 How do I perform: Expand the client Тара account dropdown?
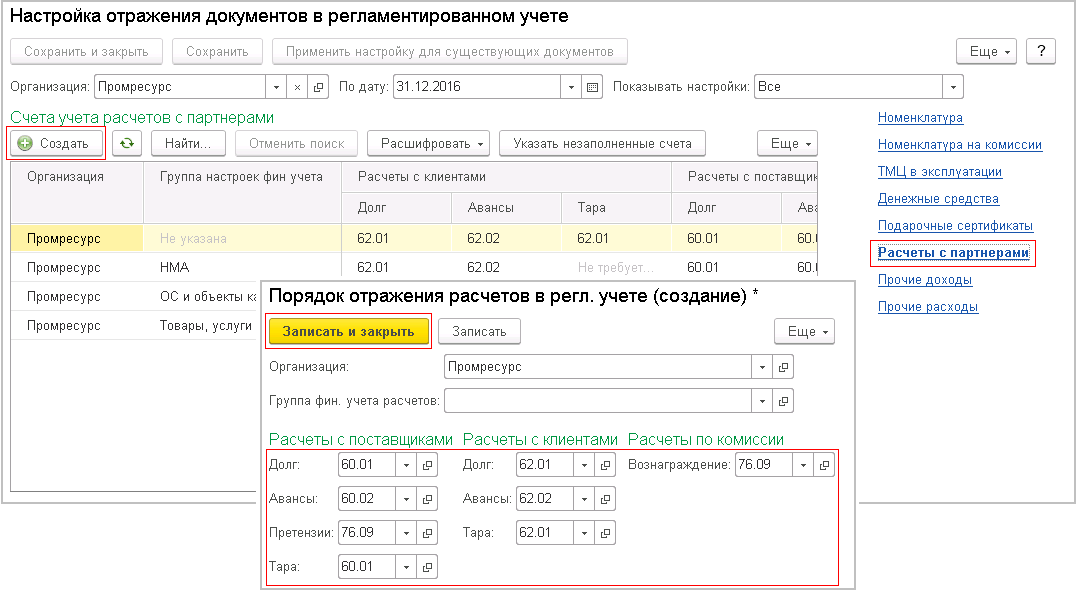point(583,533)
